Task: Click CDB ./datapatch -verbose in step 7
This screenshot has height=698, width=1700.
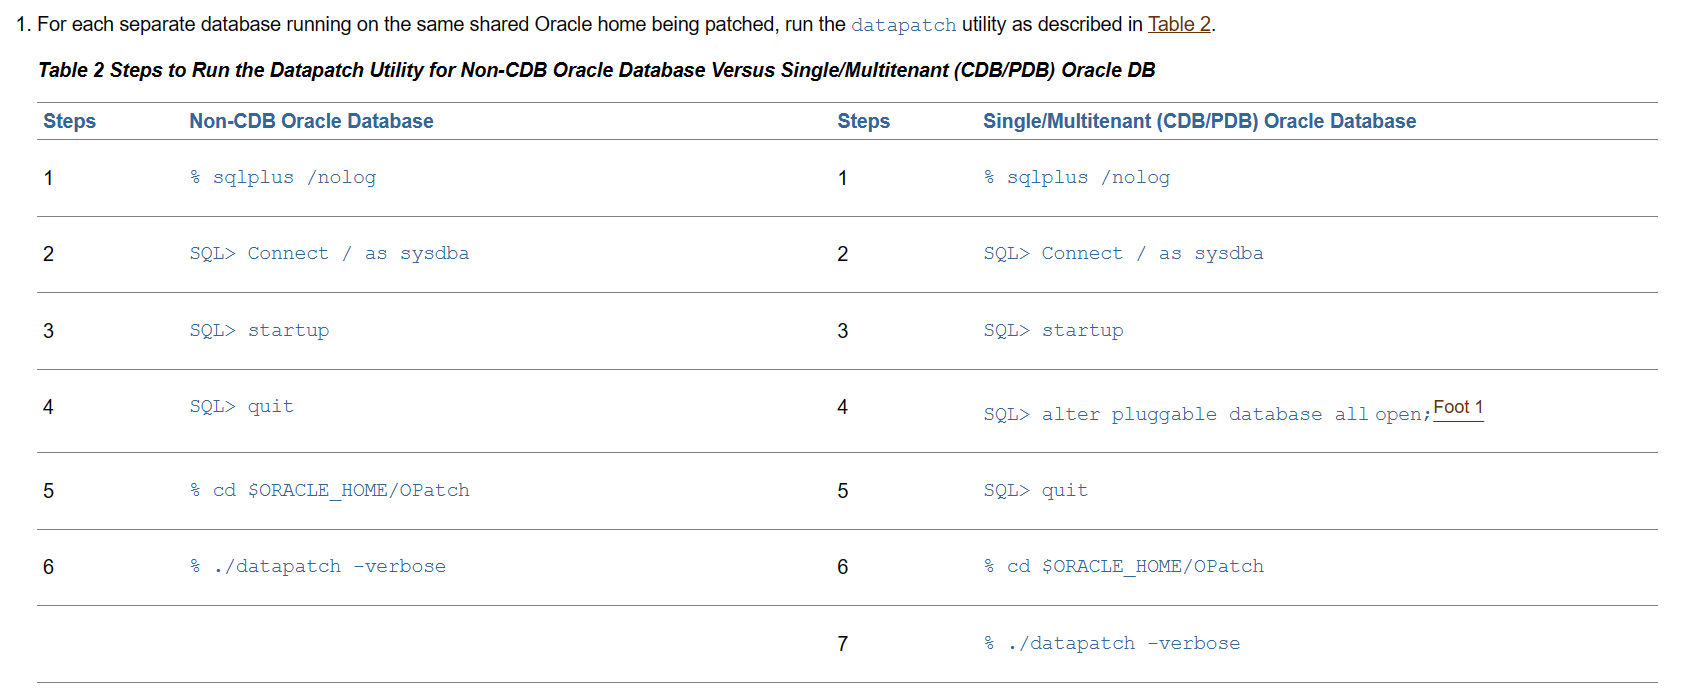Action: [1112, 643]
